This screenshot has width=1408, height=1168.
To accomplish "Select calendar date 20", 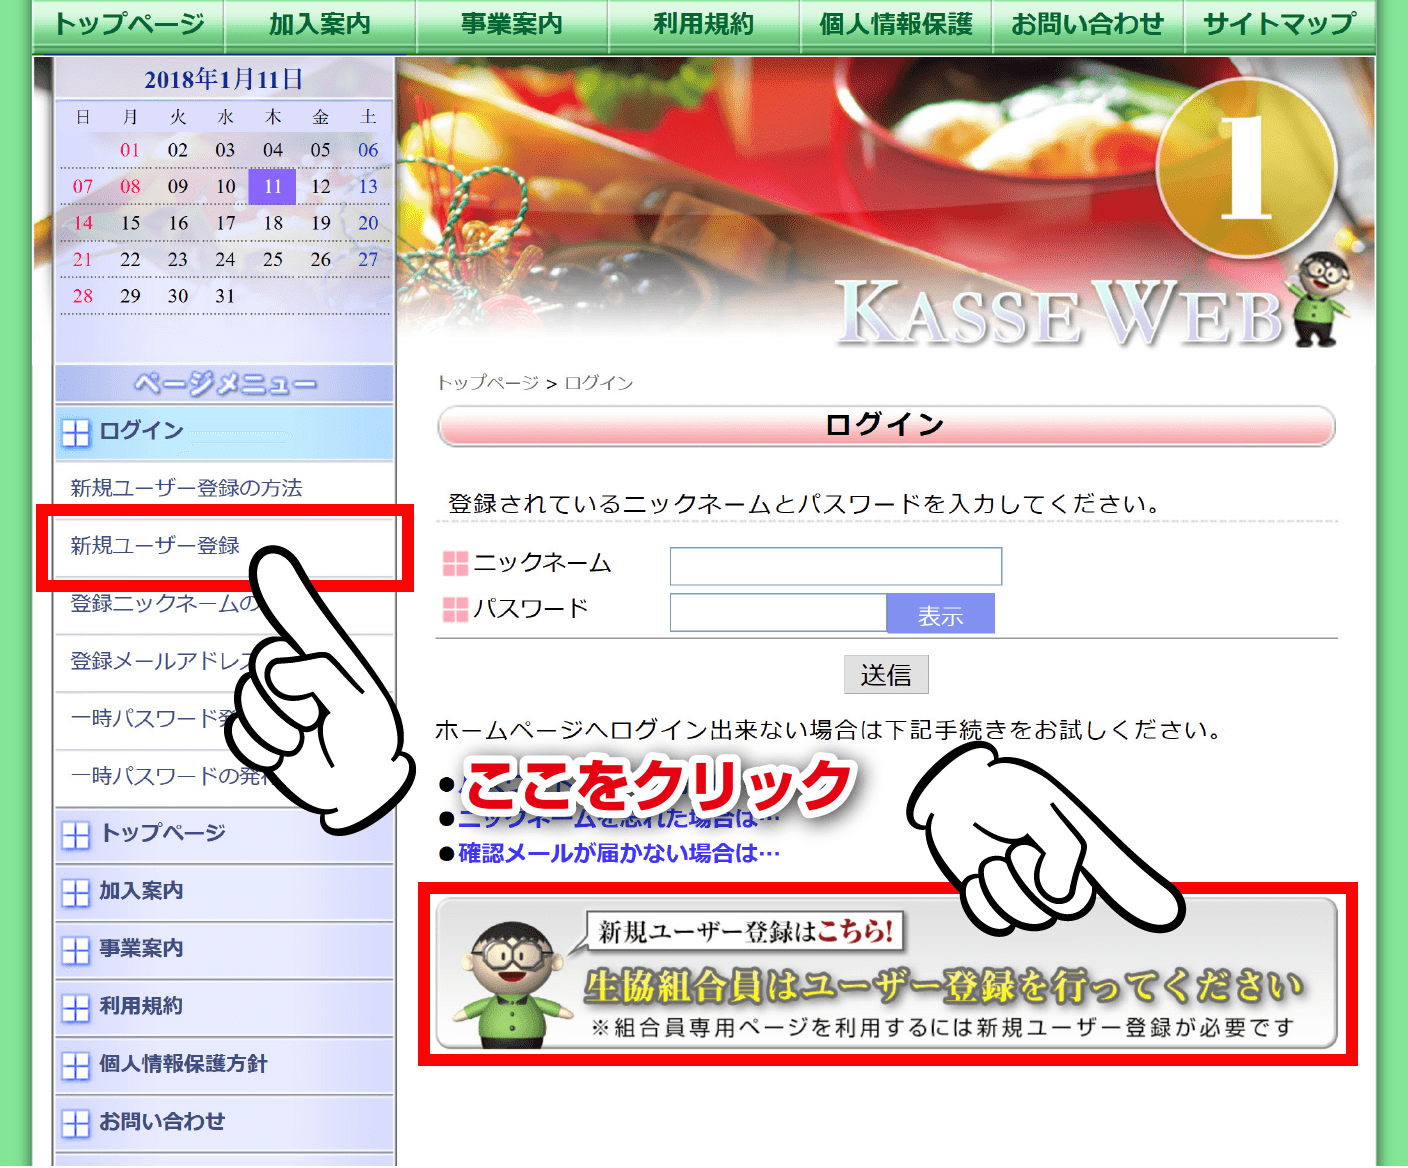I will (x=368, y=223).
